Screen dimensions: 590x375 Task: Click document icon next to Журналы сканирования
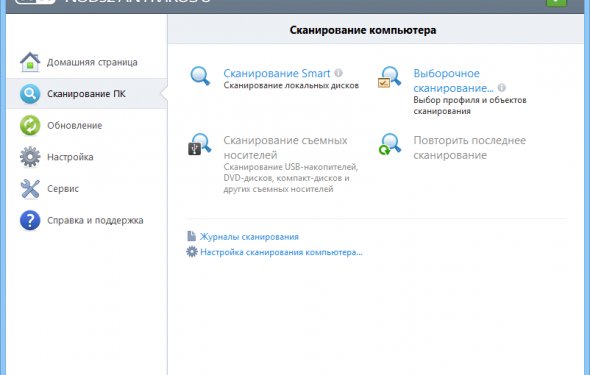tap(192, 236)
